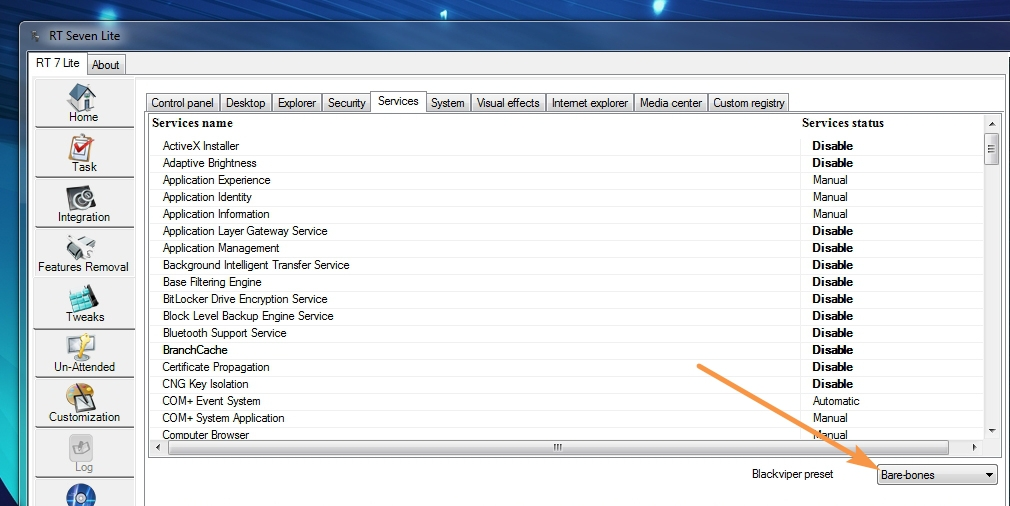1010x506 pixels.
Task: Open the Control panel tab
Action: [182, 103]
